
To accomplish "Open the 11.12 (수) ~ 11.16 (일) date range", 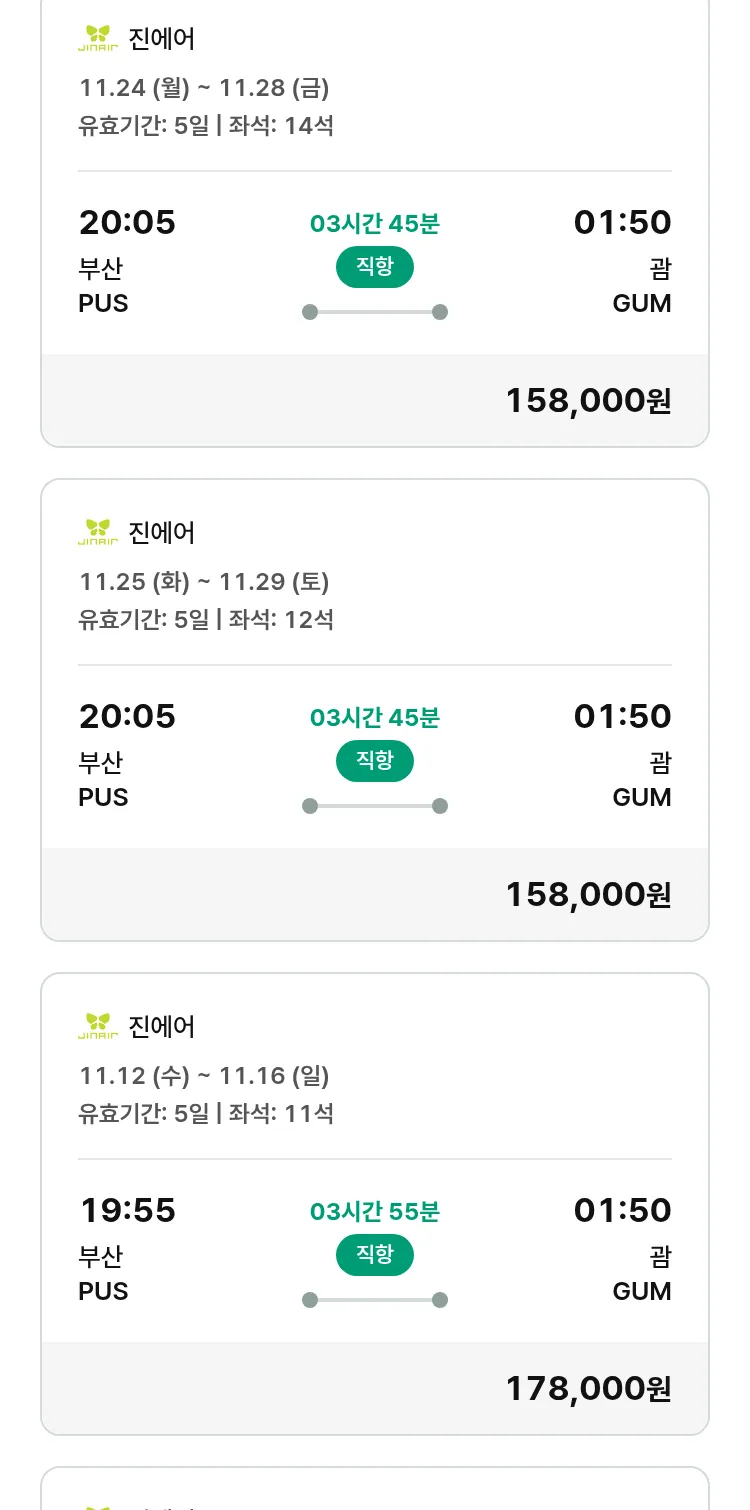I will 204,1076.
